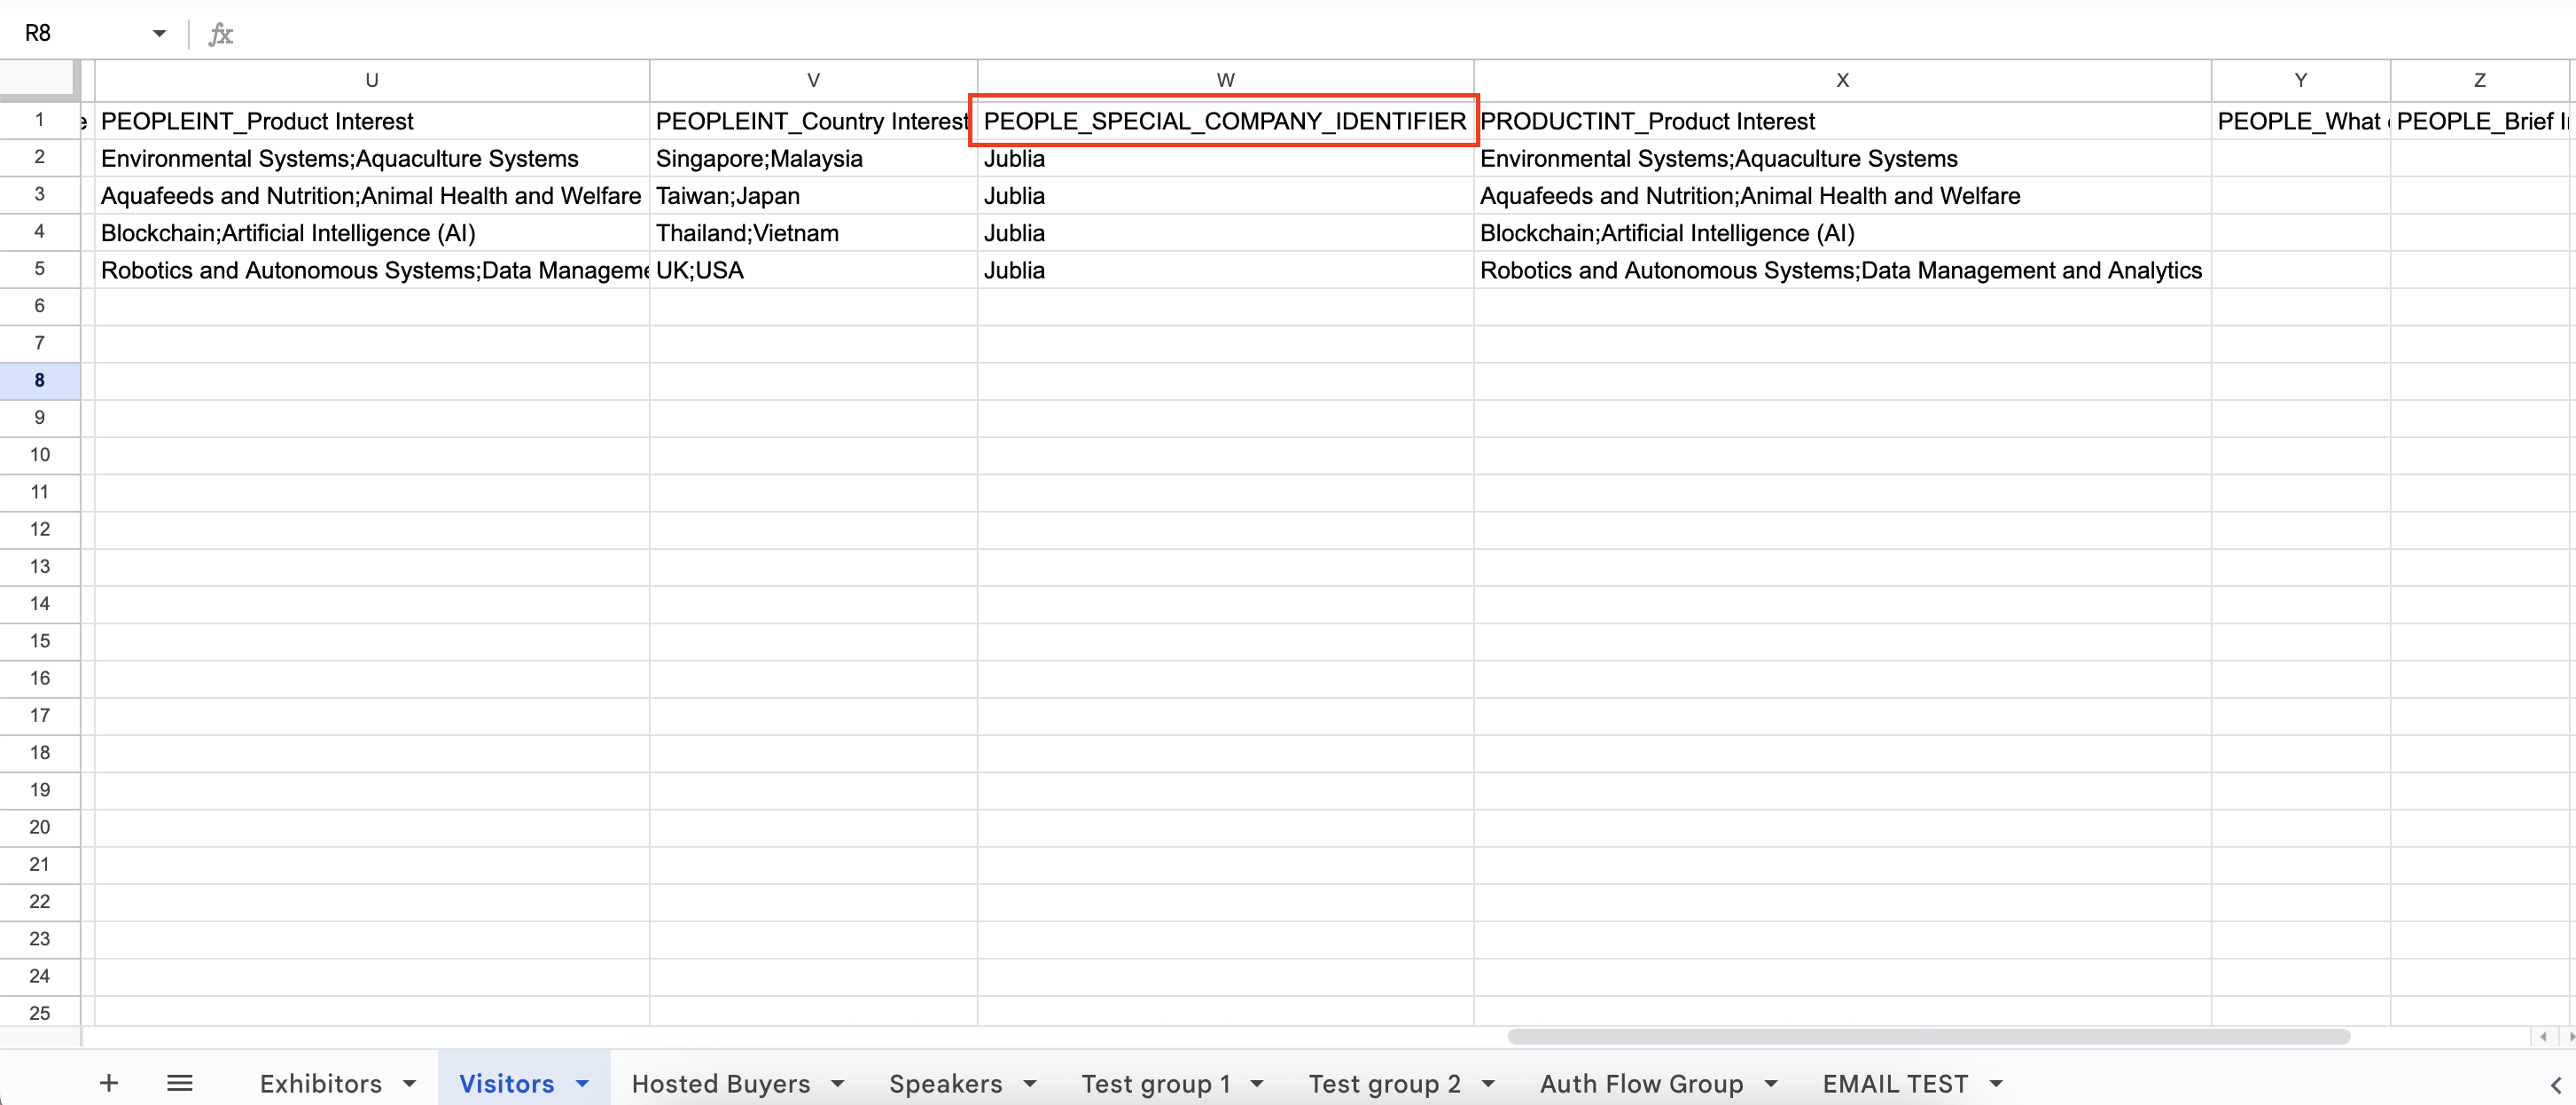
Task: Open the Name Box dropdown arrow
Action: point(159,34)
